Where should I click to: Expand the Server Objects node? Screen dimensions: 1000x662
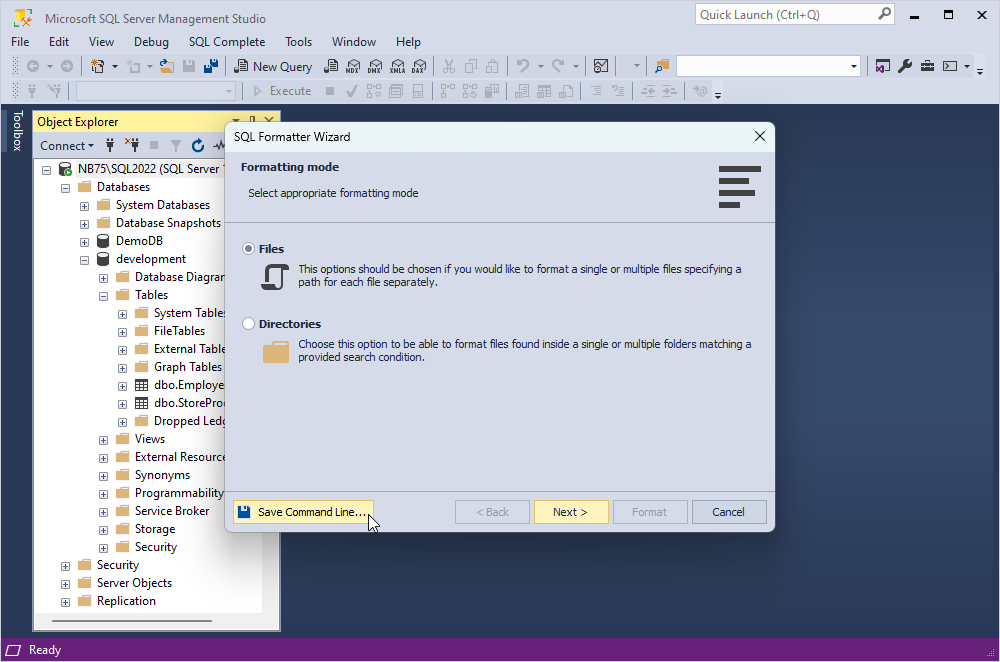pos(65,584)
